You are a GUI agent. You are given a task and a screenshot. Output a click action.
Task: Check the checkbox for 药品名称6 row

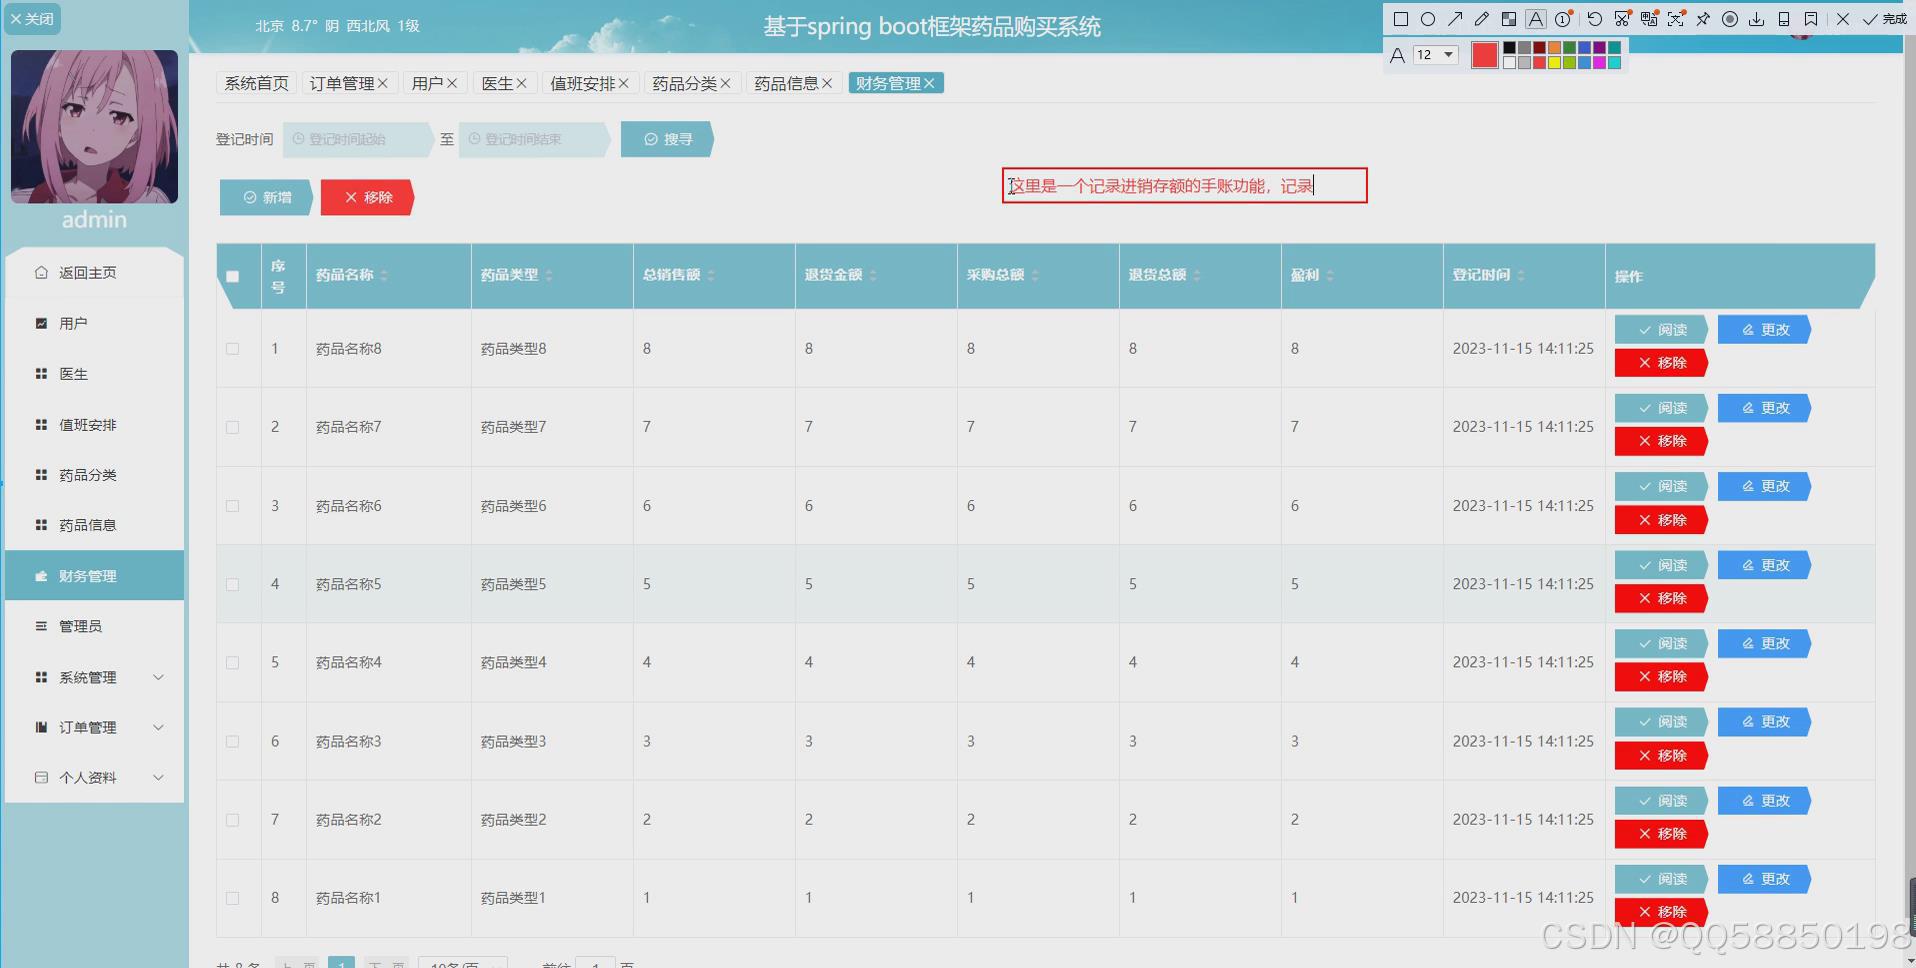(x=233, y=506)
